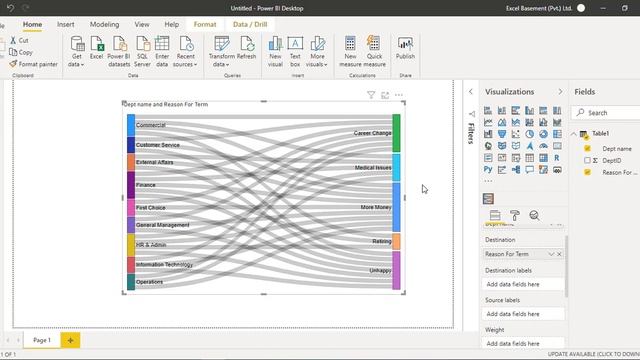Click the Excel data source button
Viewport: 640px width, 360px height.
(97, 48)
